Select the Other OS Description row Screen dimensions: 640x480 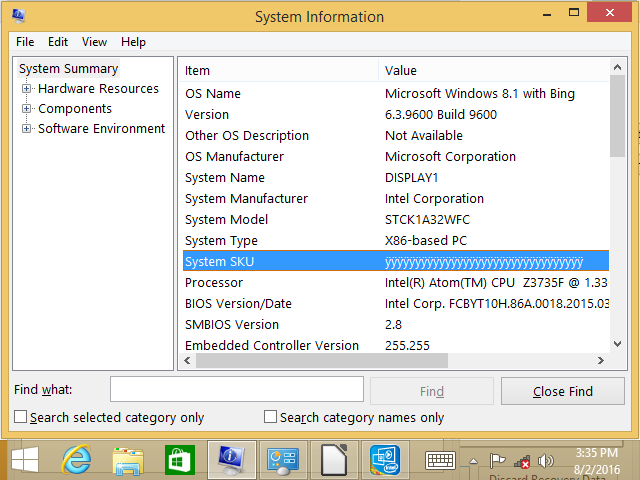396,136
